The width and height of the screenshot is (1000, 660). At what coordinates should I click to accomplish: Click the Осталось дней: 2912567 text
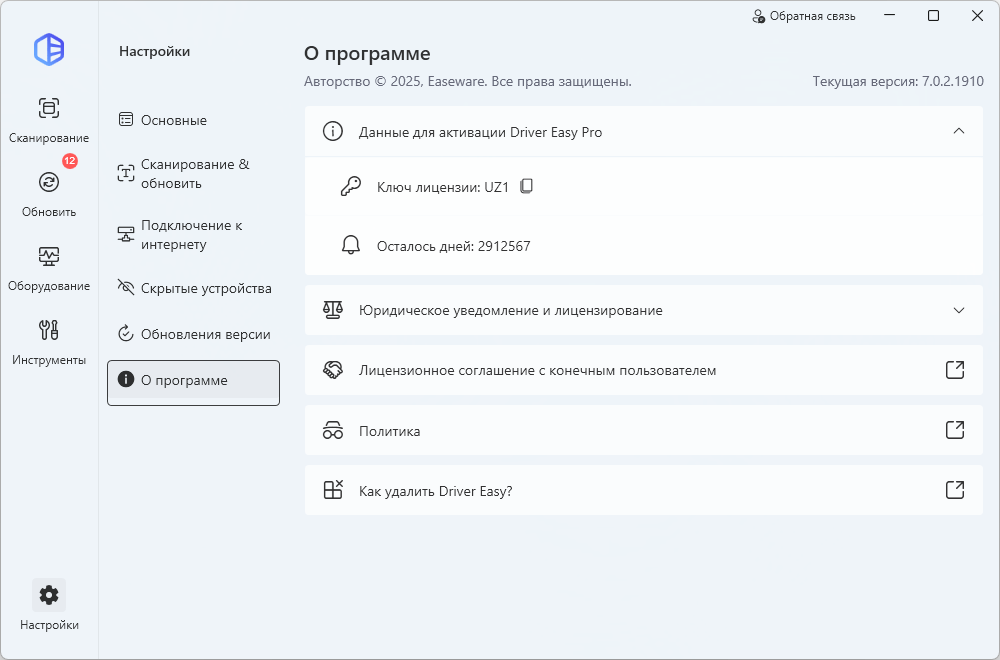(x=453, y=246)
